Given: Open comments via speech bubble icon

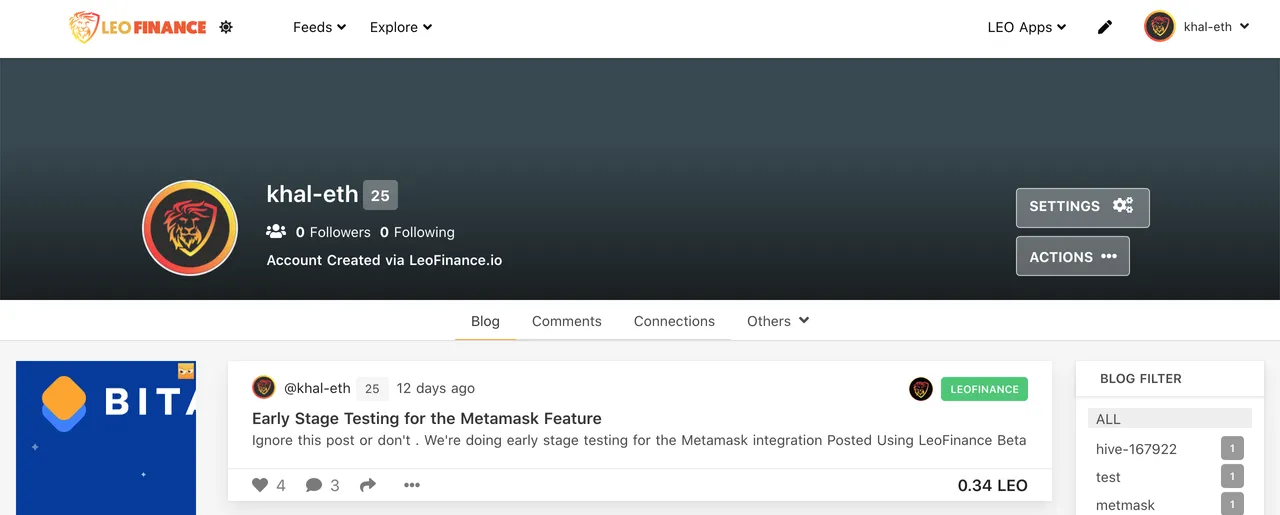Looking at the screenshot, I should pyautogui.click(x=314, y=485).
